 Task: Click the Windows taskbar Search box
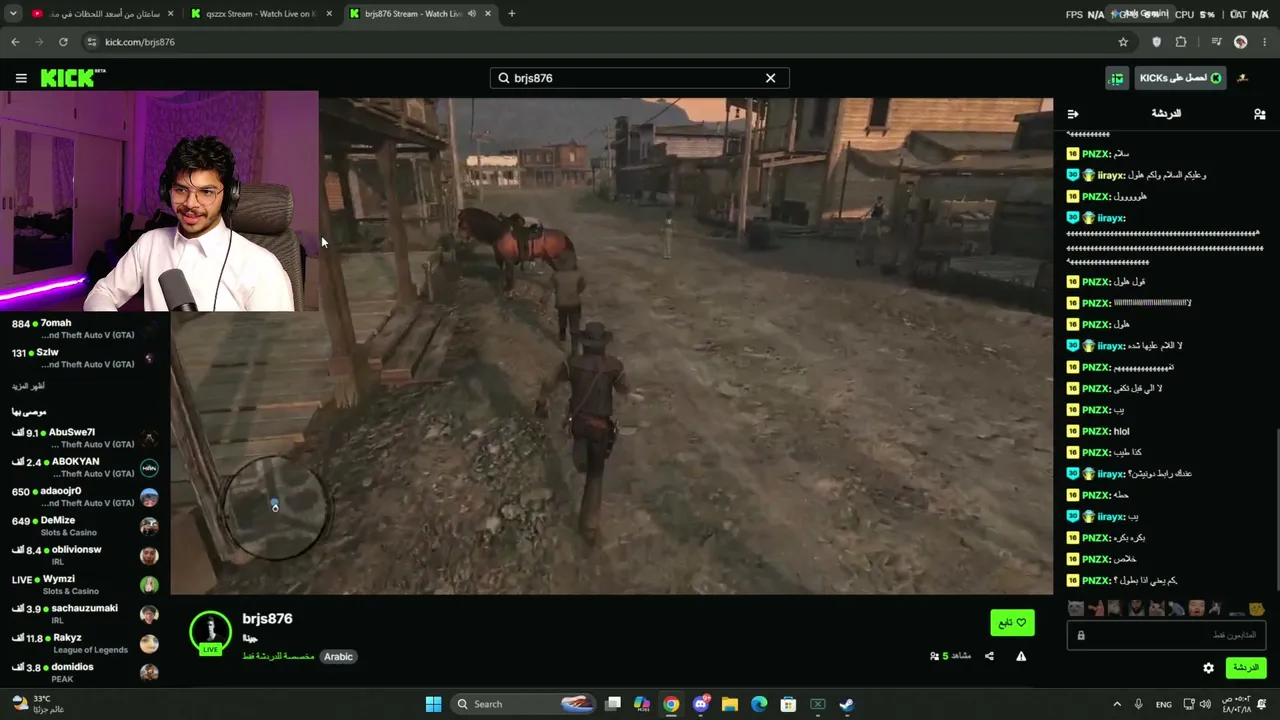(x=523, y=704)
